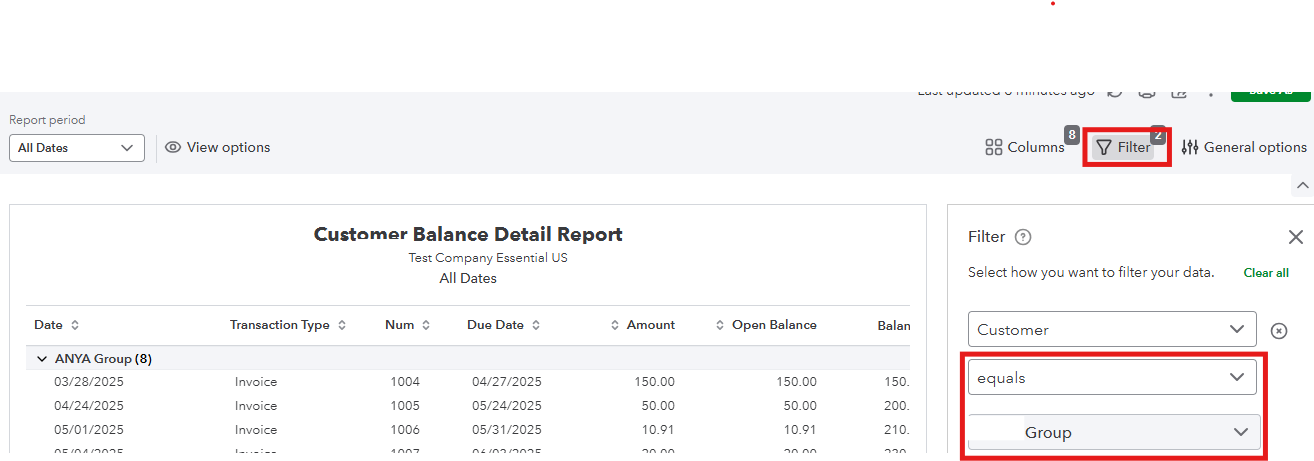Sort by the Transaction Type column

(x=342, y=325)
